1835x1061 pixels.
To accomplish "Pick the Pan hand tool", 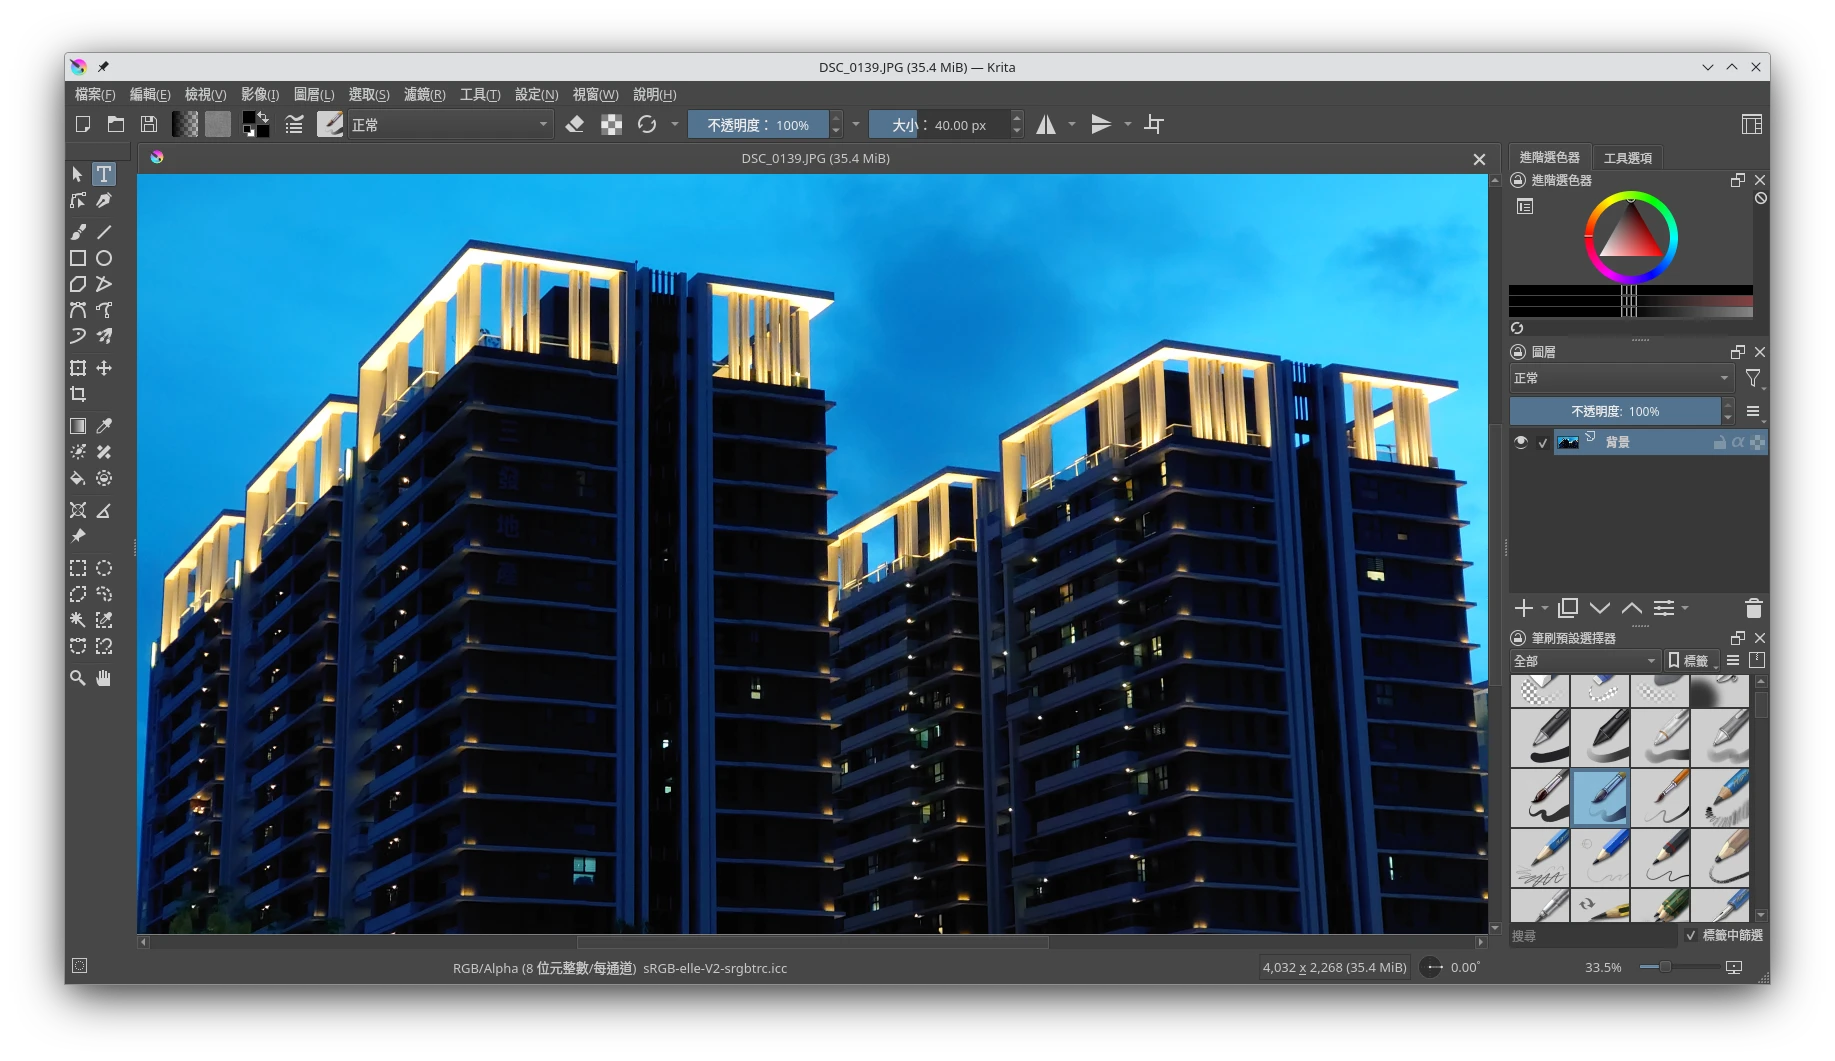I will pos(104,678).
